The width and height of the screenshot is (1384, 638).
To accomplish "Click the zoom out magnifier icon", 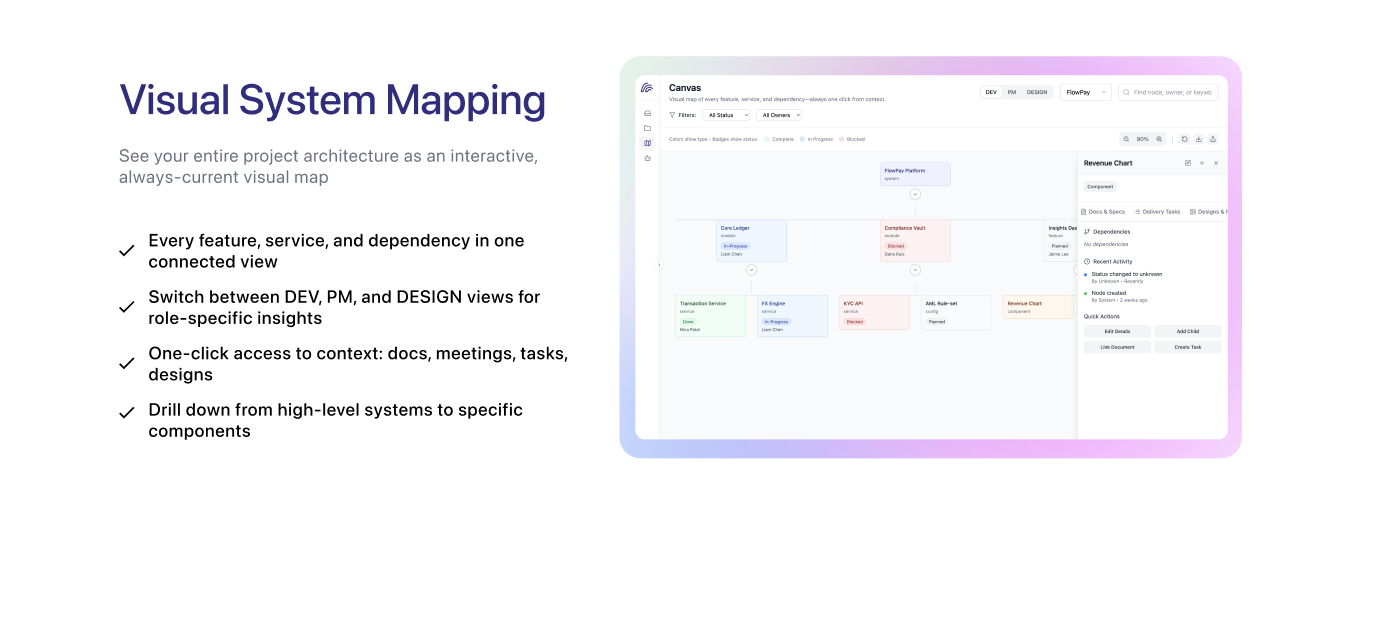I will [1126, 139].
